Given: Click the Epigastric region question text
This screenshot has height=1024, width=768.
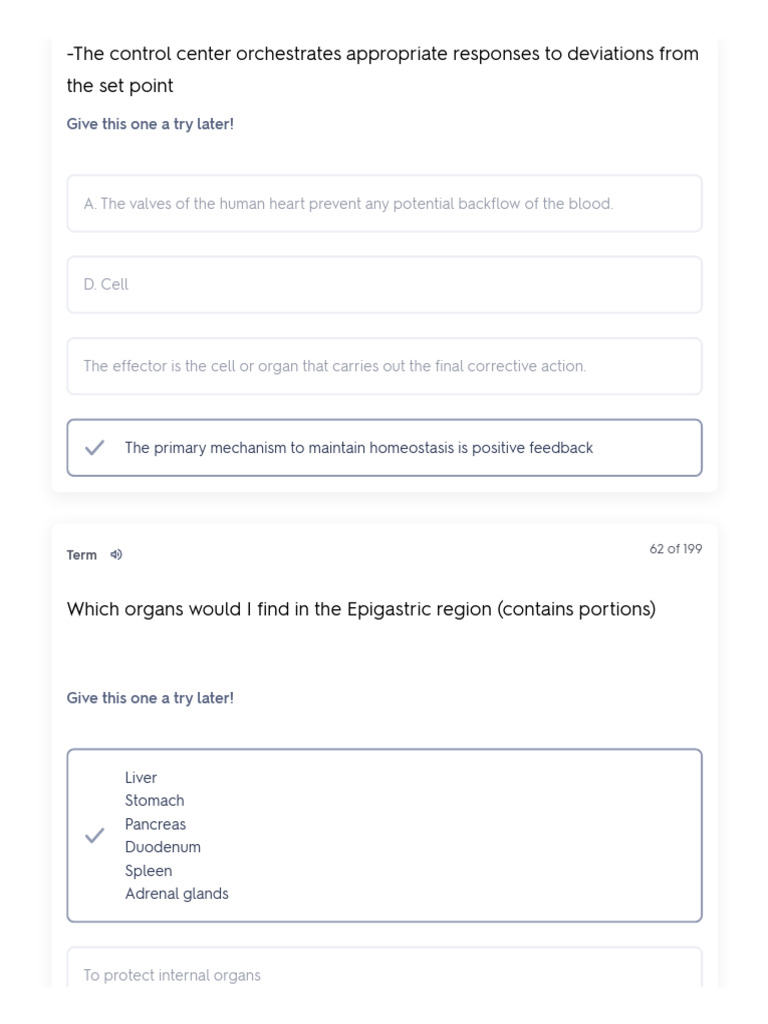Looking at the screenshot, I should click(x=361, y=609).
